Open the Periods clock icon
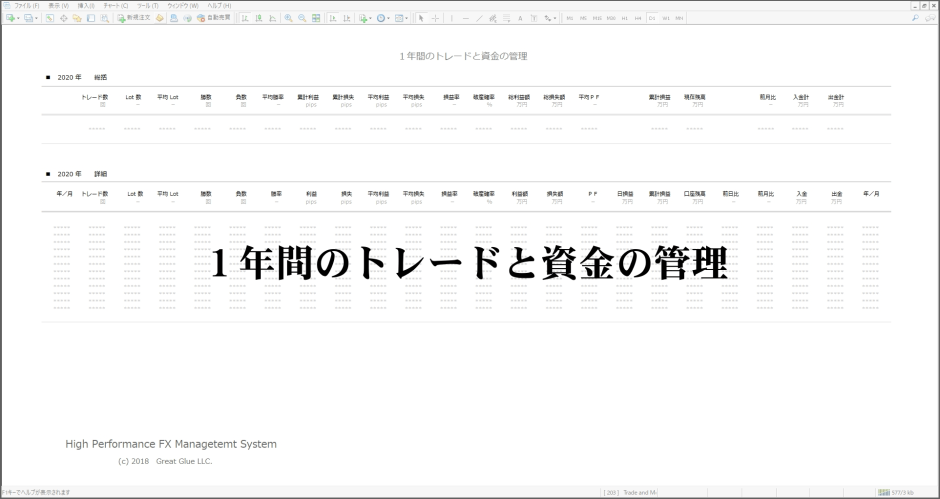This screenshot has height=499, width=940. pyautogui.click(x=381, y=18)
